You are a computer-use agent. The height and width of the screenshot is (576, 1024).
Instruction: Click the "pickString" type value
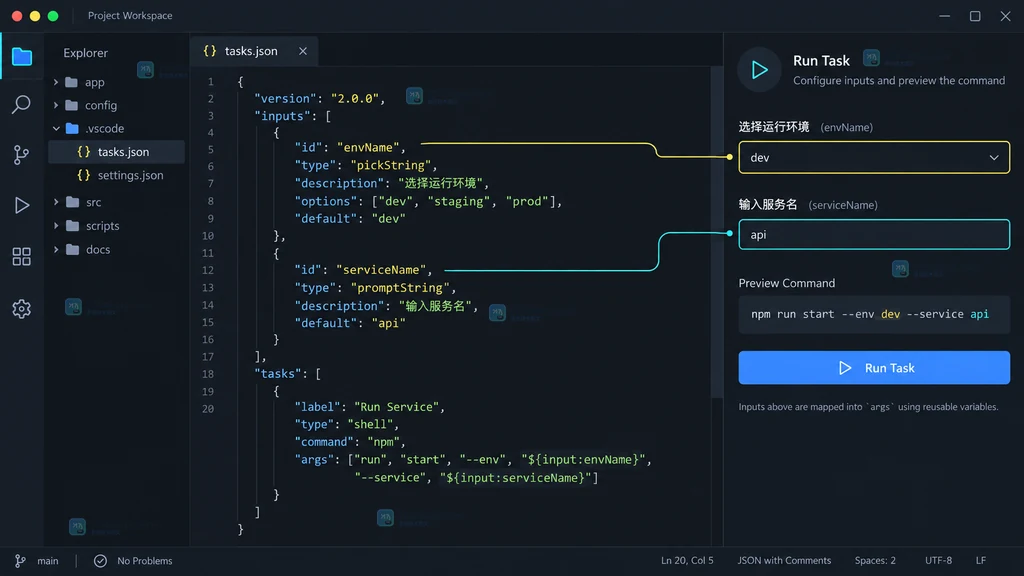[391, 165]
